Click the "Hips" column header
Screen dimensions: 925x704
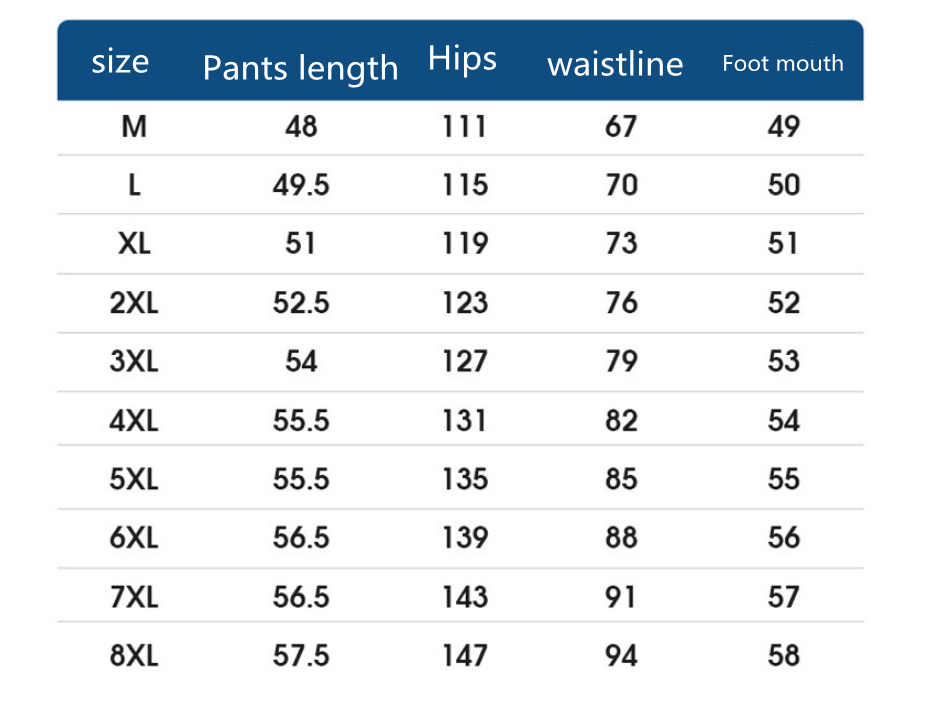tap(463, 58)
